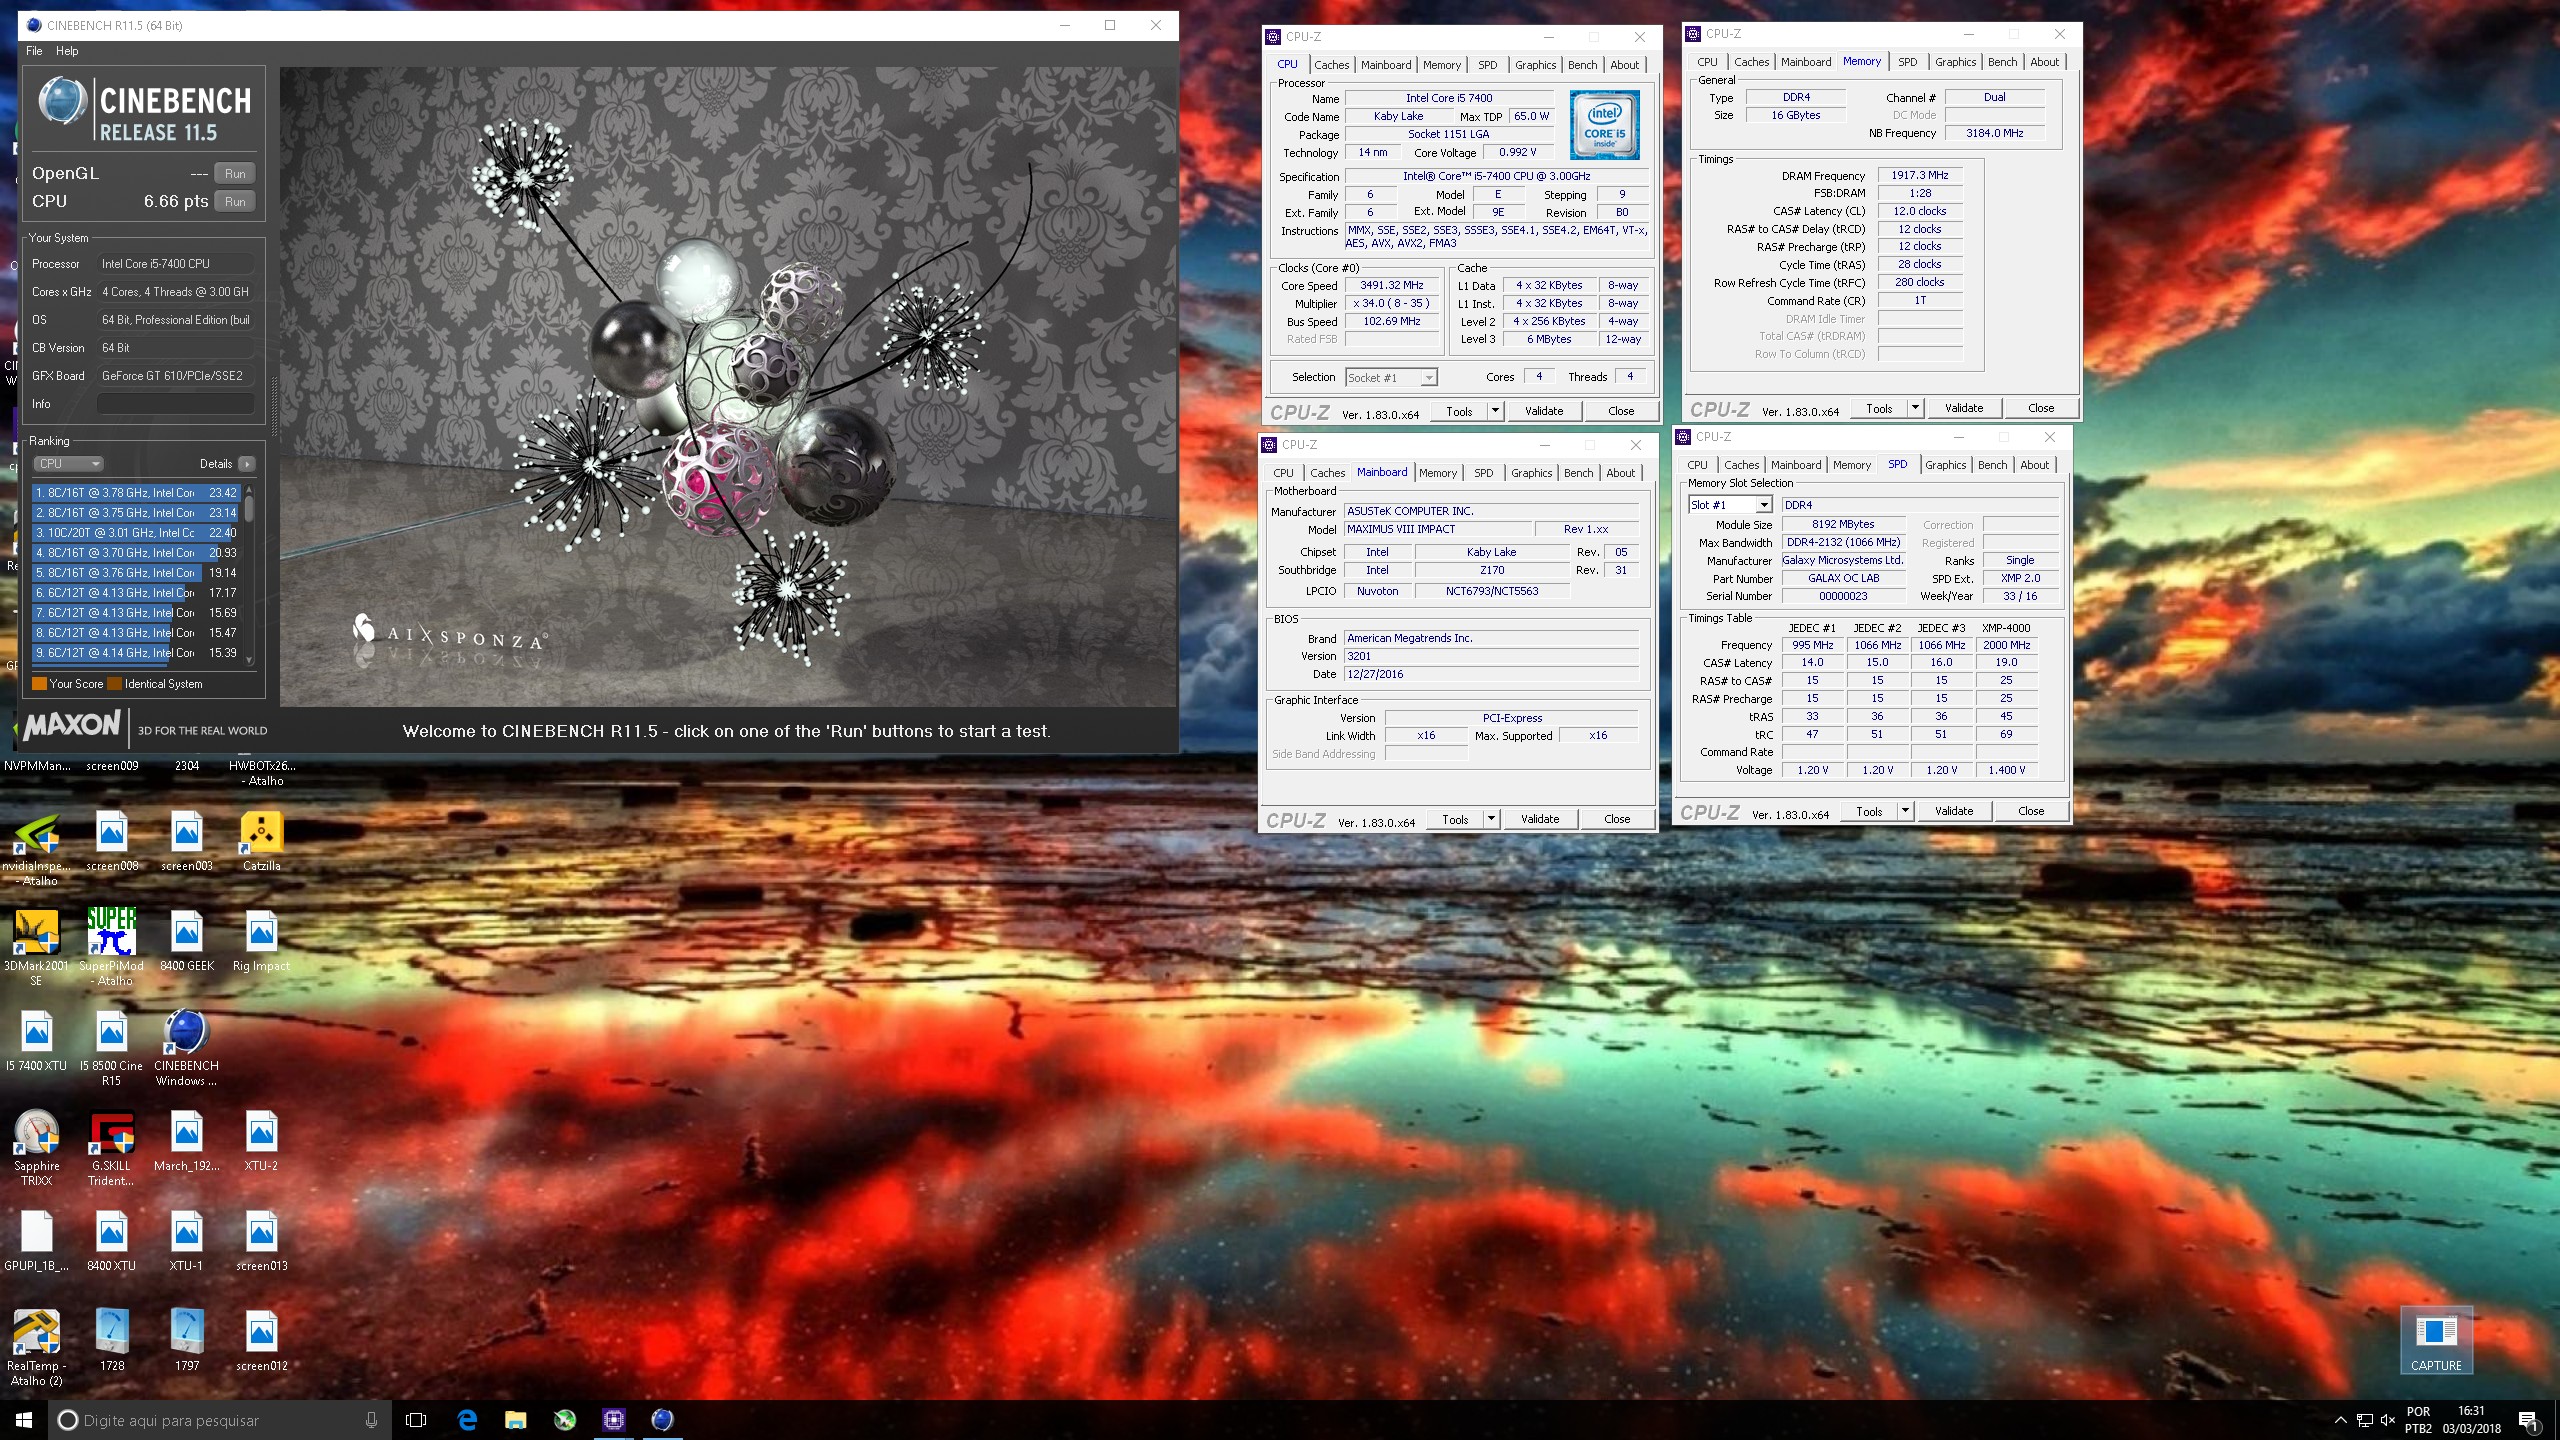
Task: Run the OpenGL benchmark in Cinebench
Action: [235, 173]
